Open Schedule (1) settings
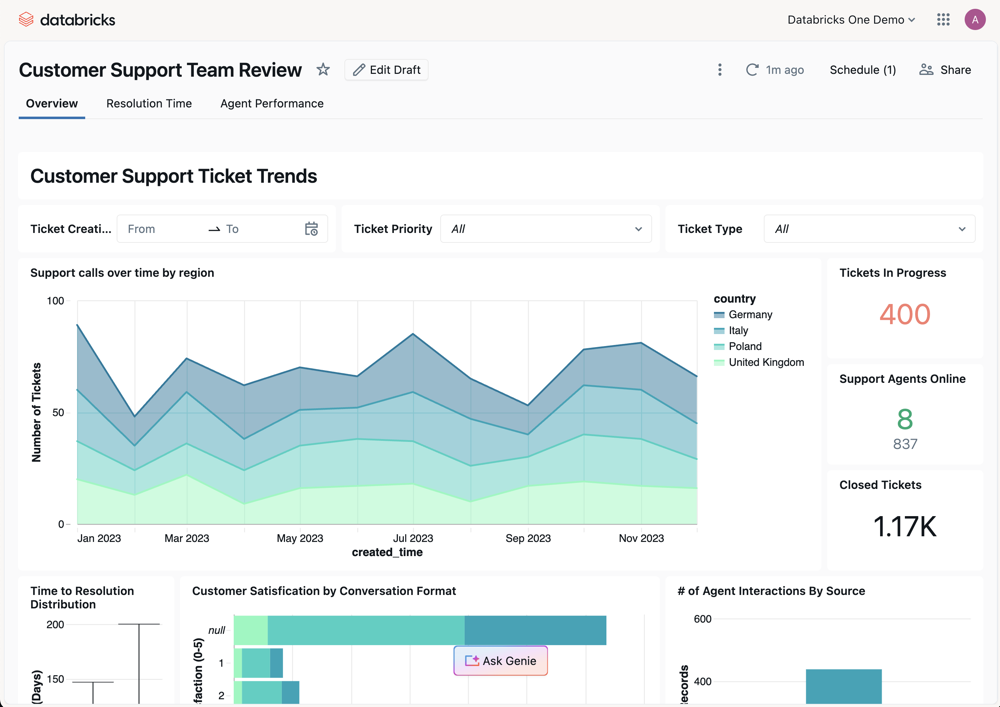Viewport: 1000px width, 707px height. point(862,70)
